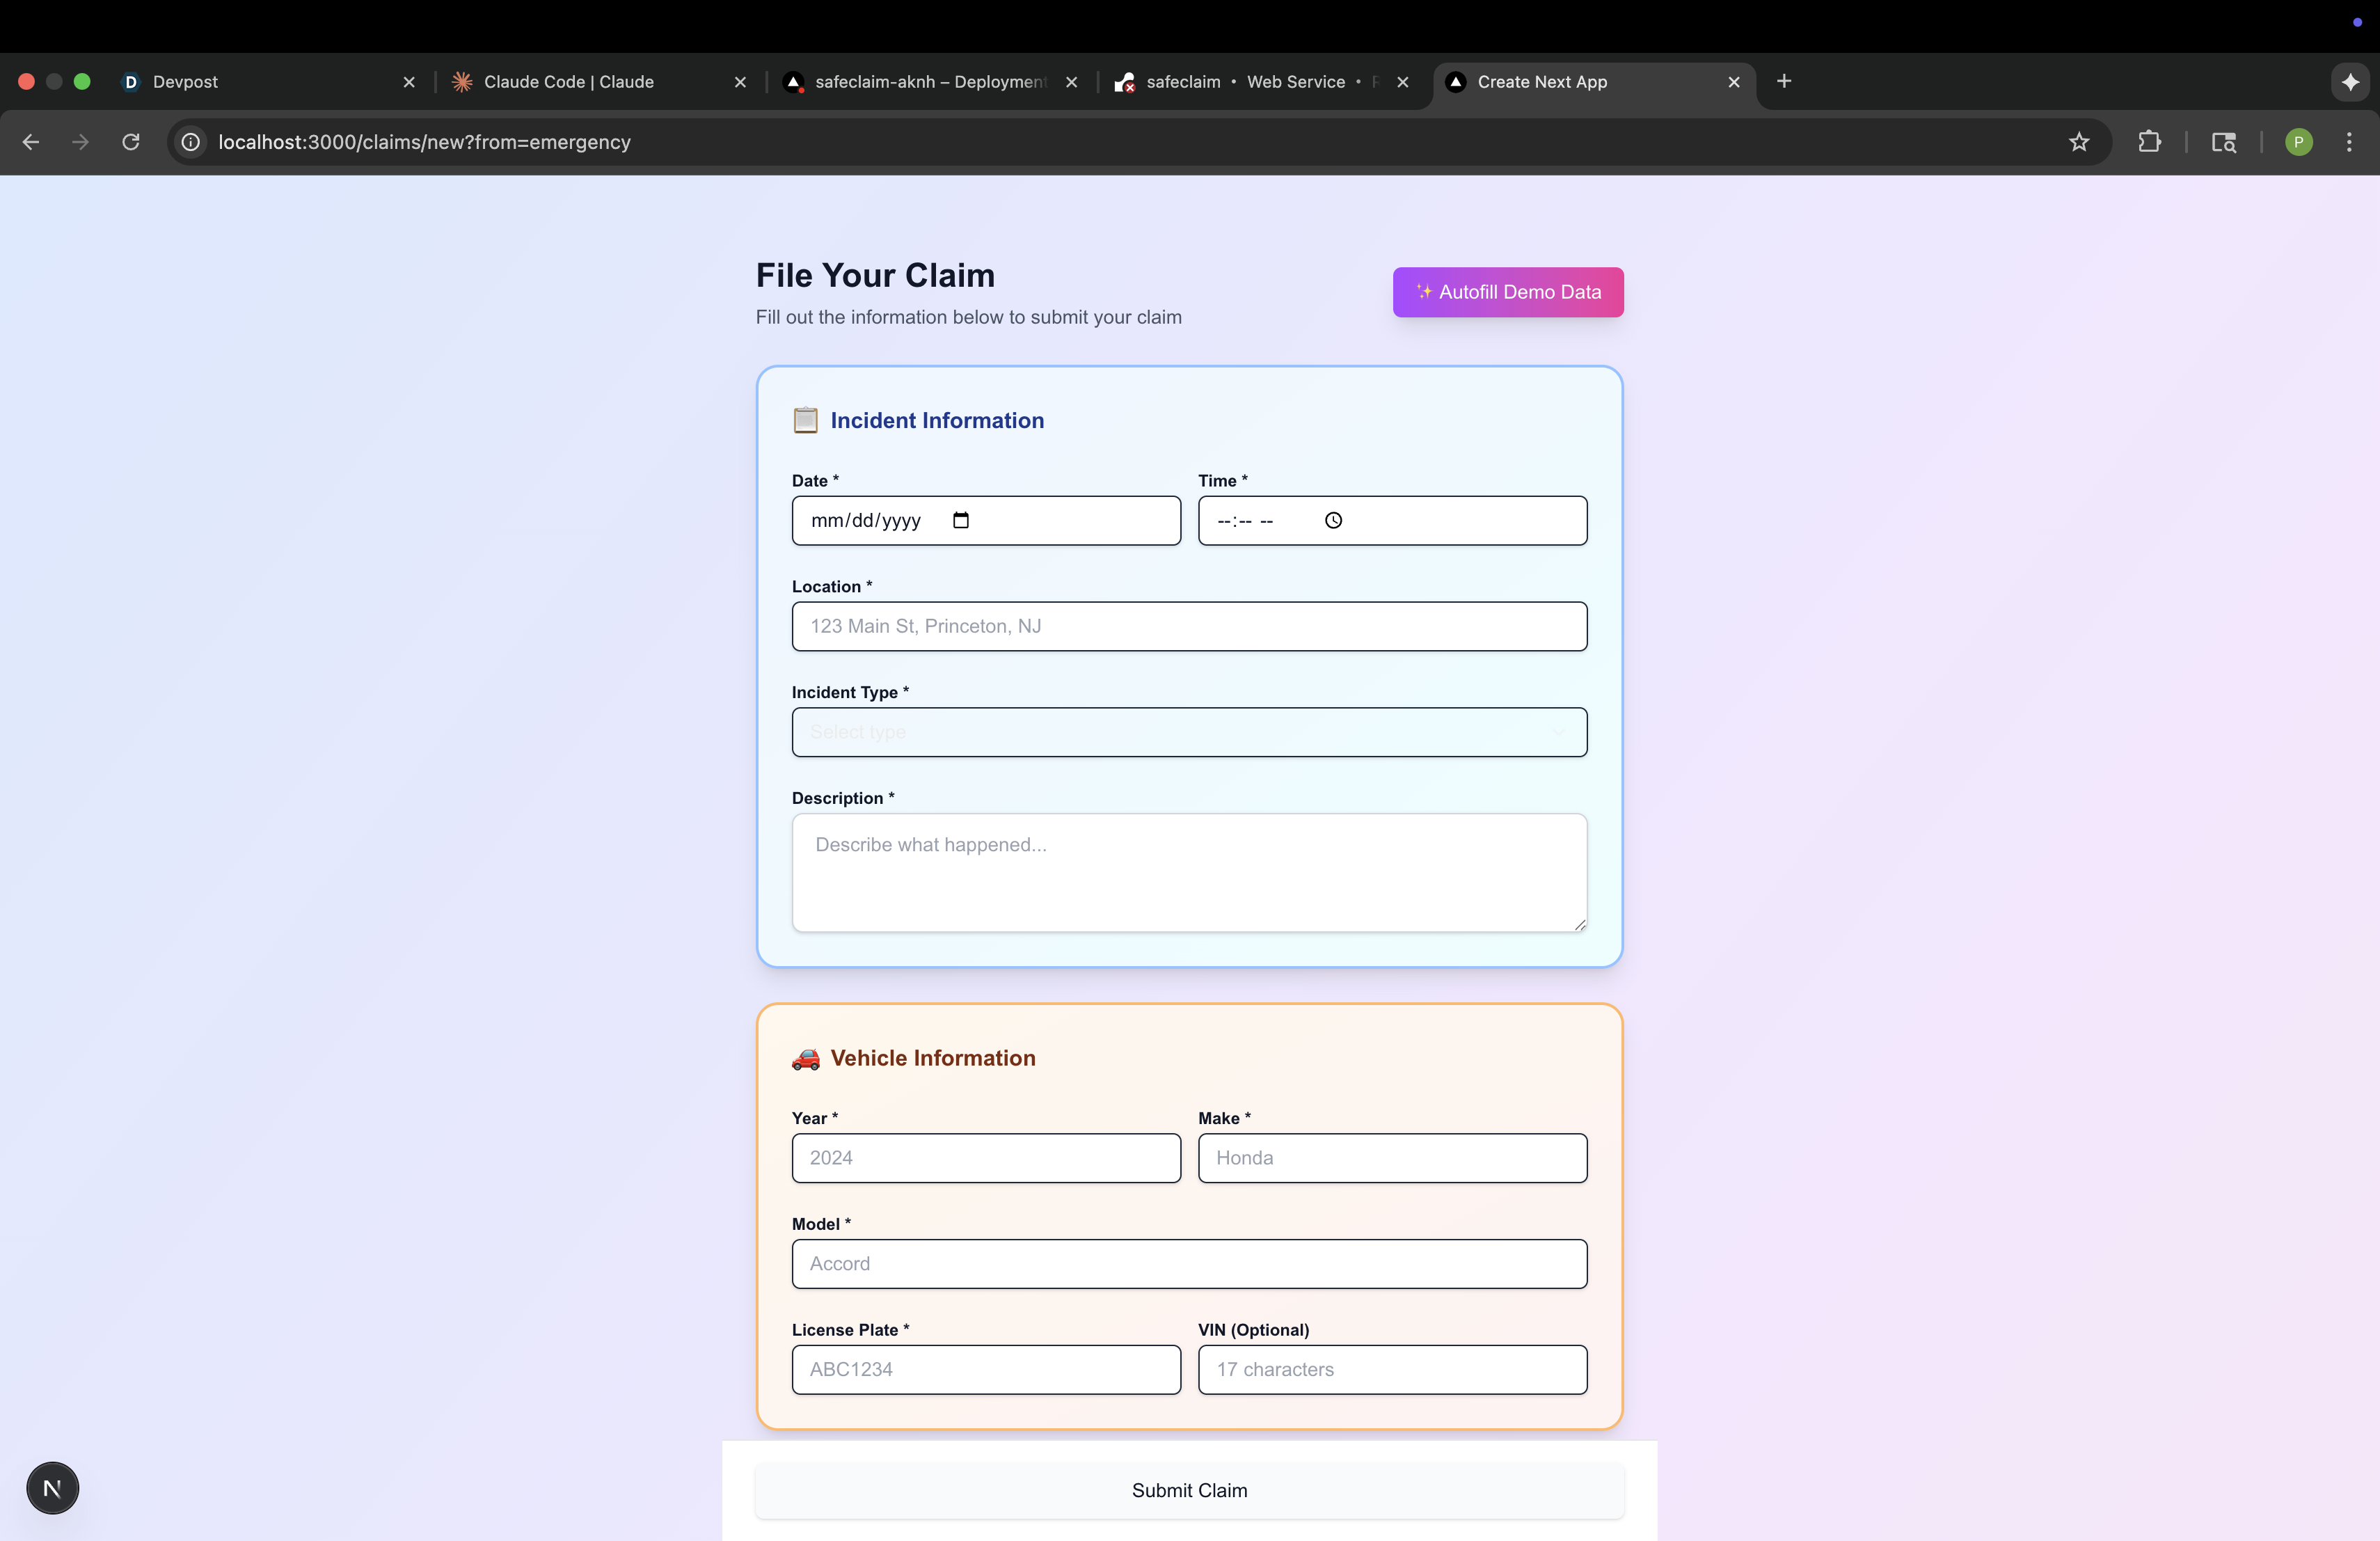
Task: Open a new browser tab
Action: tap(1784, 81)
